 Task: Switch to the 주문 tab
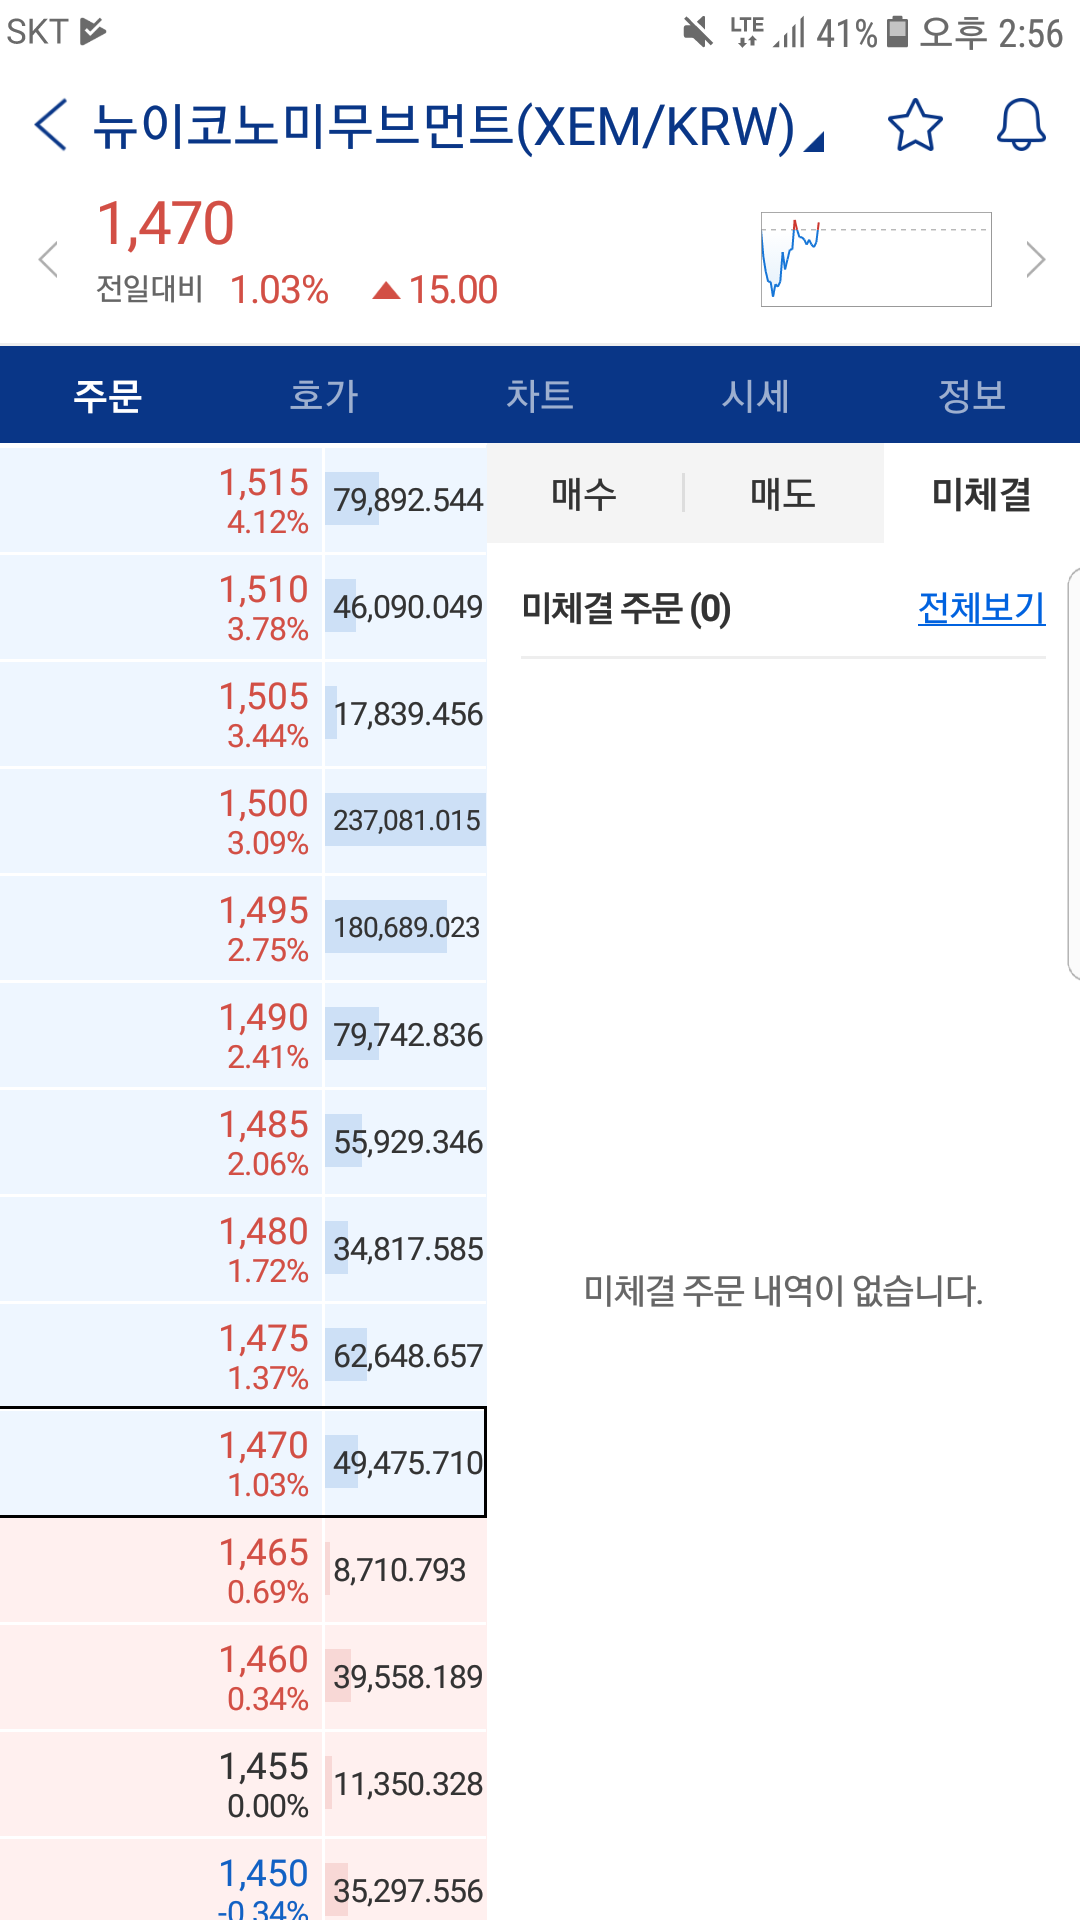(x=108, y=395)
